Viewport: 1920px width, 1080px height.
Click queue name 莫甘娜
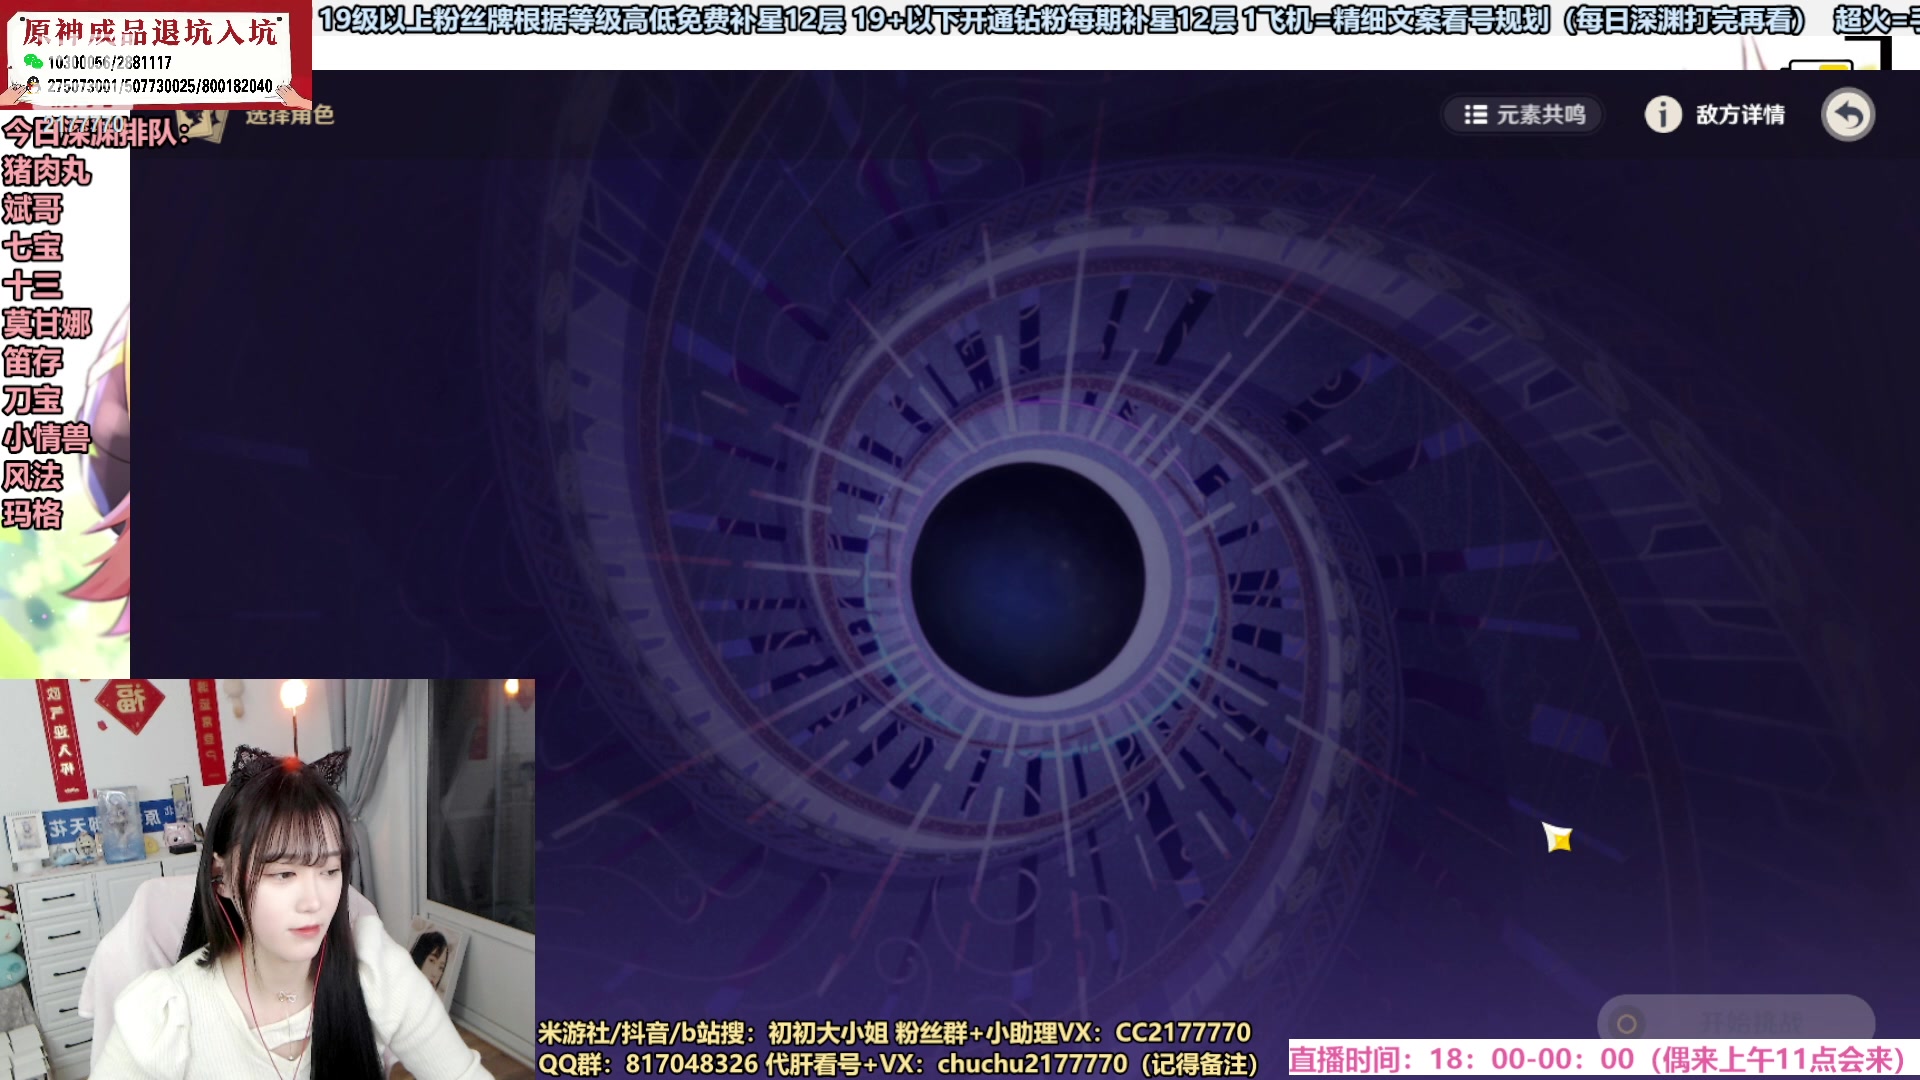[47, 323]
